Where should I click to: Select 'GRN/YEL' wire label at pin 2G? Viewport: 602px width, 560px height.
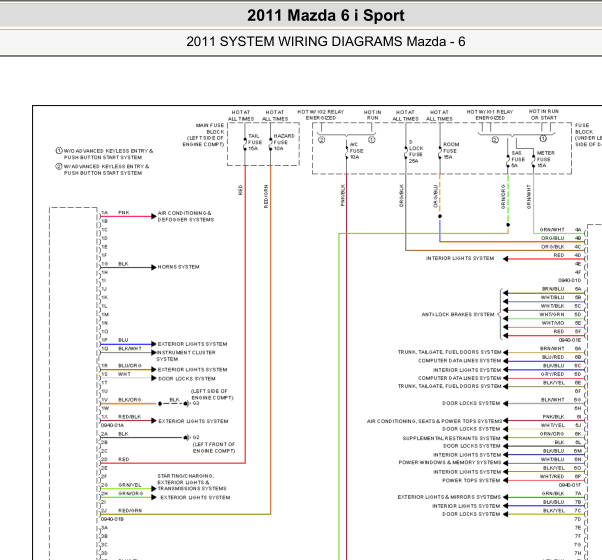pyautogui.click(x=130, y=485)
